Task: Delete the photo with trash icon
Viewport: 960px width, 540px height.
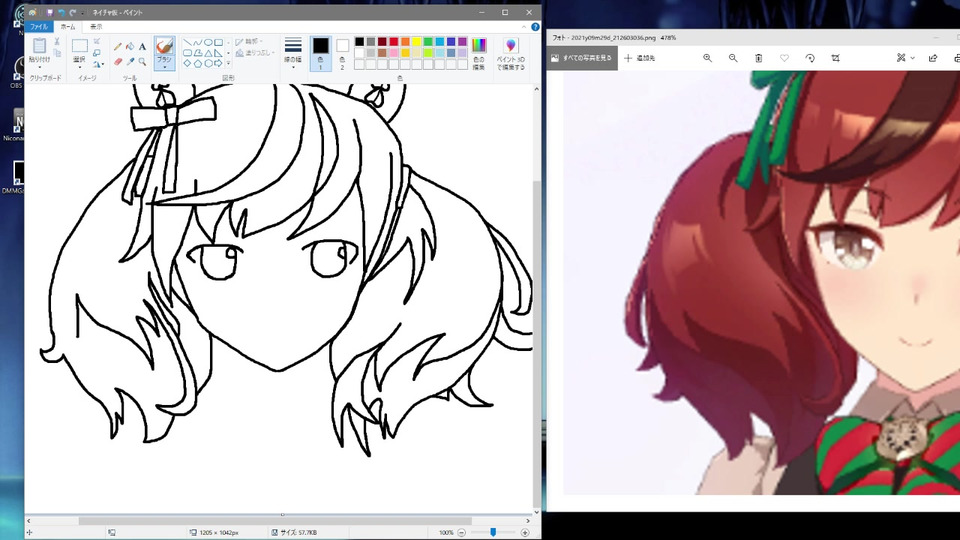Action: [x=759, y=58]
